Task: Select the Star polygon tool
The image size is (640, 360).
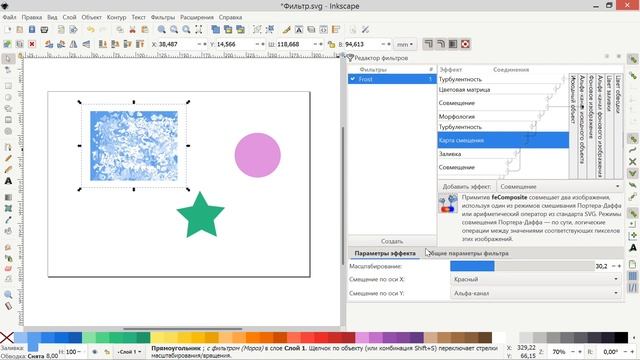Action: [x=8, y=109]
